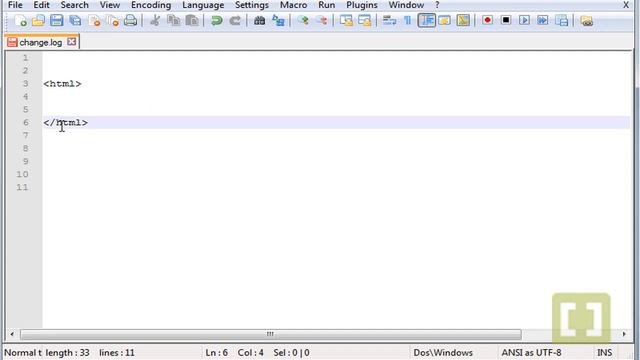The width and height of the screenshot is (640, 360).
Task: Open the Plugins menu
Action: click(362, 5)
